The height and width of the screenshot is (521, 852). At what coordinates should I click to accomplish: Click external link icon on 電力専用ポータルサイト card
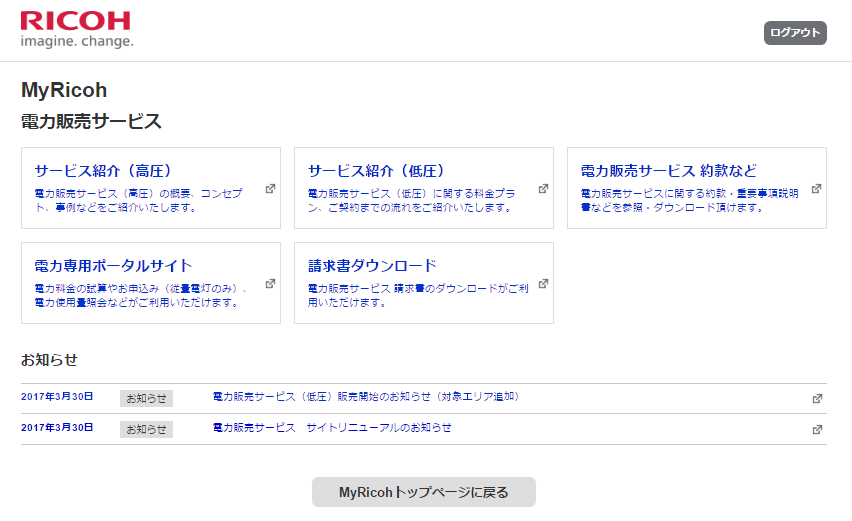click(270, 284)
